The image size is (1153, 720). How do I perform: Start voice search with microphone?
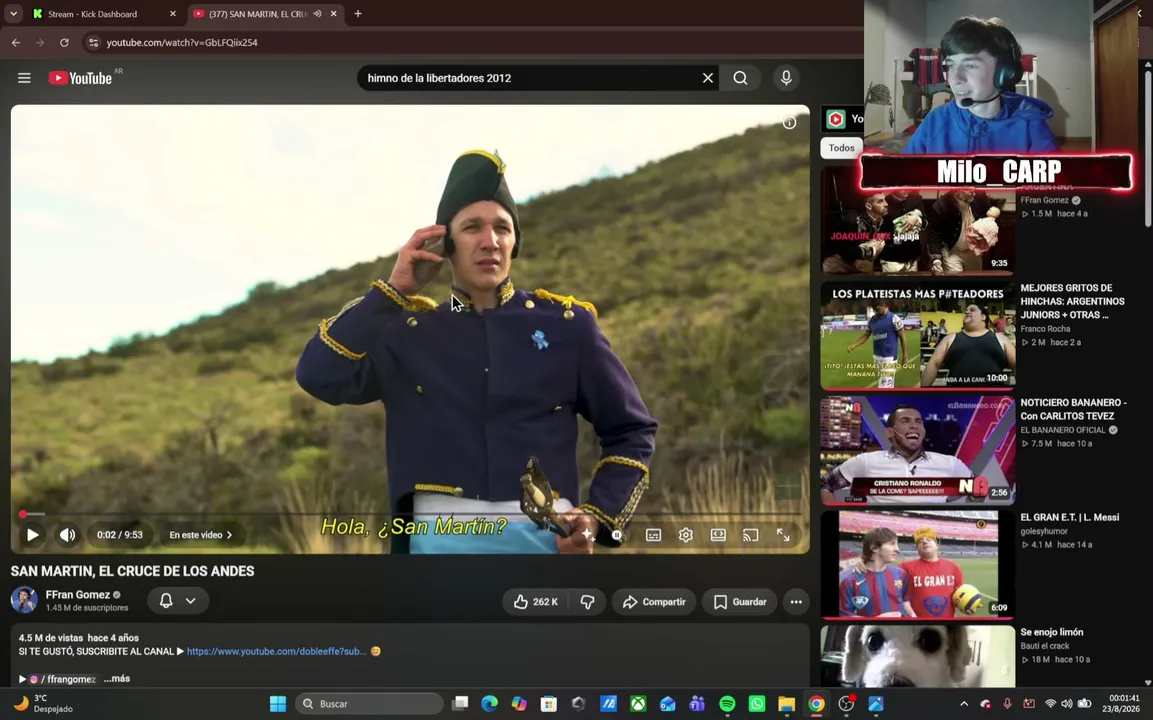click(786, 78)
